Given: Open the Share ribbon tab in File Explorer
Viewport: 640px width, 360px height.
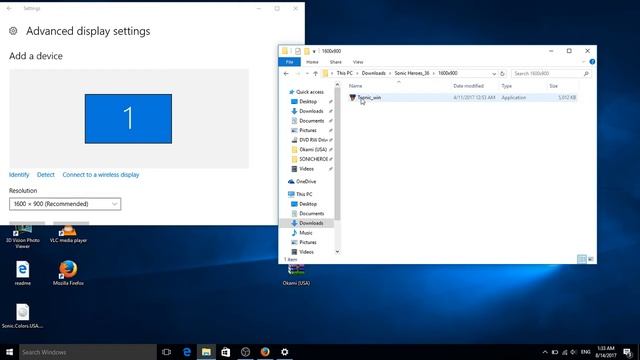Looking at the screenshot, I should point(336,62).
